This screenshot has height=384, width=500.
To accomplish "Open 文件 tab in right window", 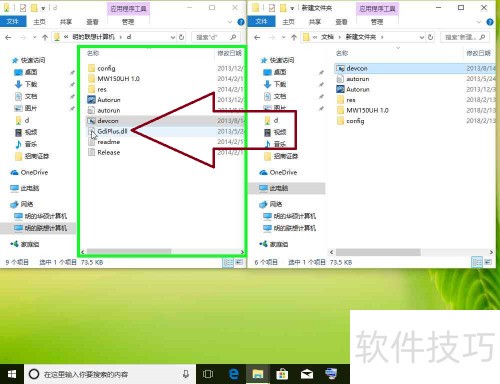I will pyautogui.click(x=262, y=22).
